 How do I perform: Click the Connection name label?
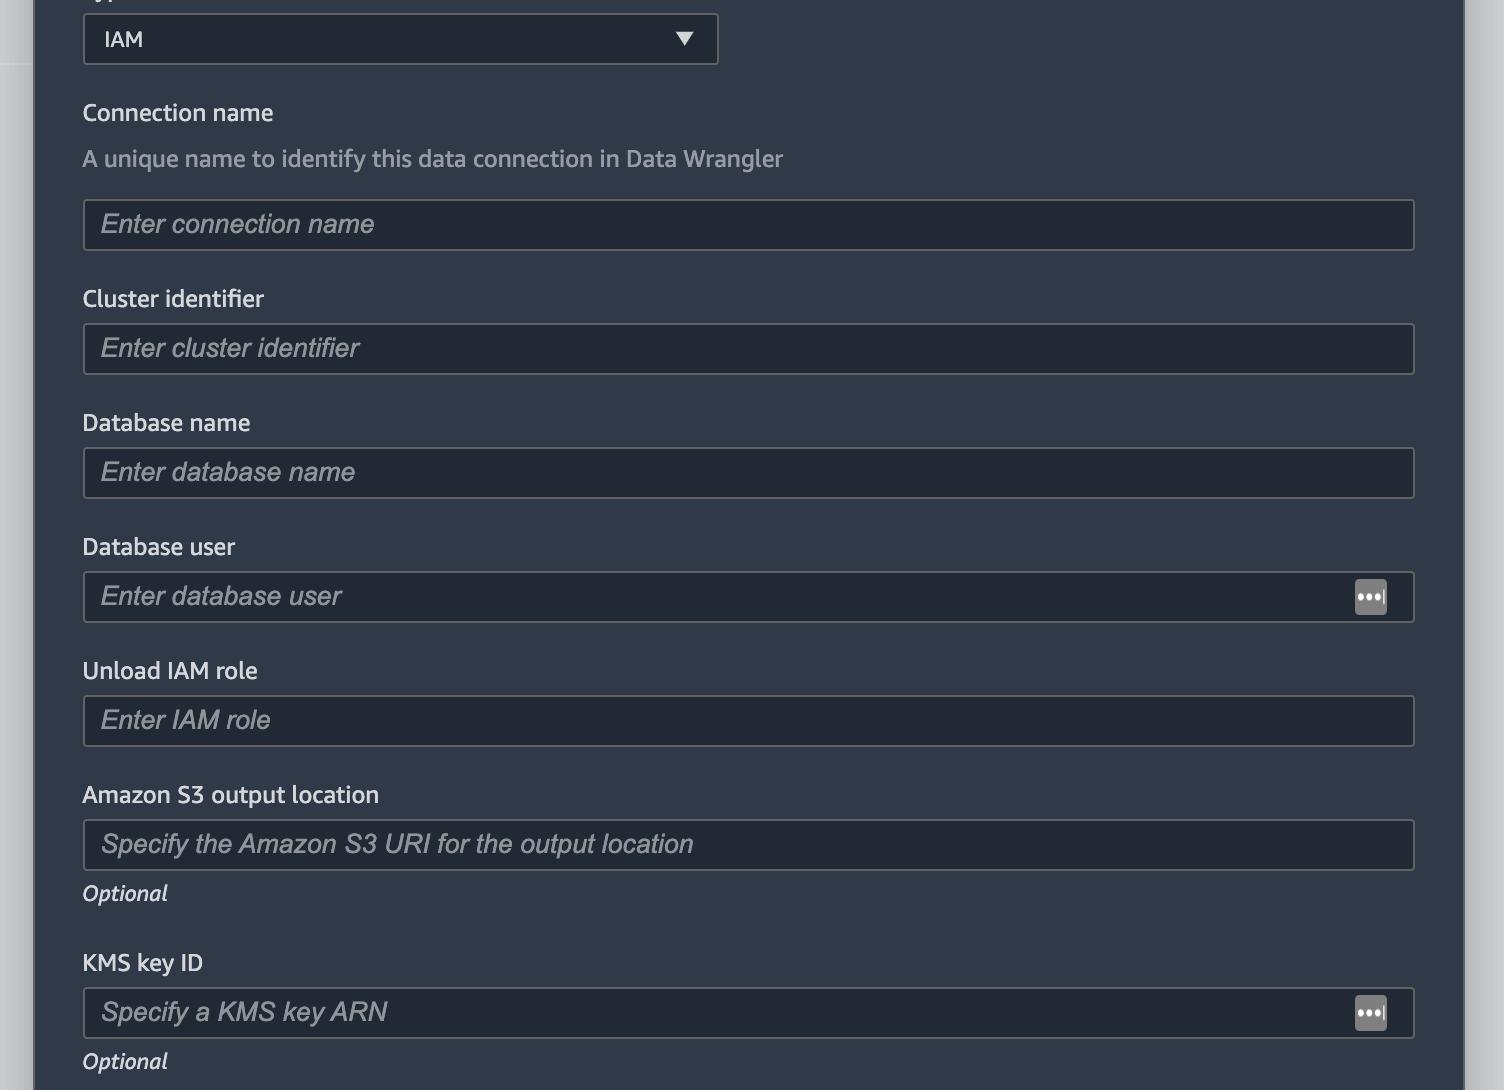(178, 113)
